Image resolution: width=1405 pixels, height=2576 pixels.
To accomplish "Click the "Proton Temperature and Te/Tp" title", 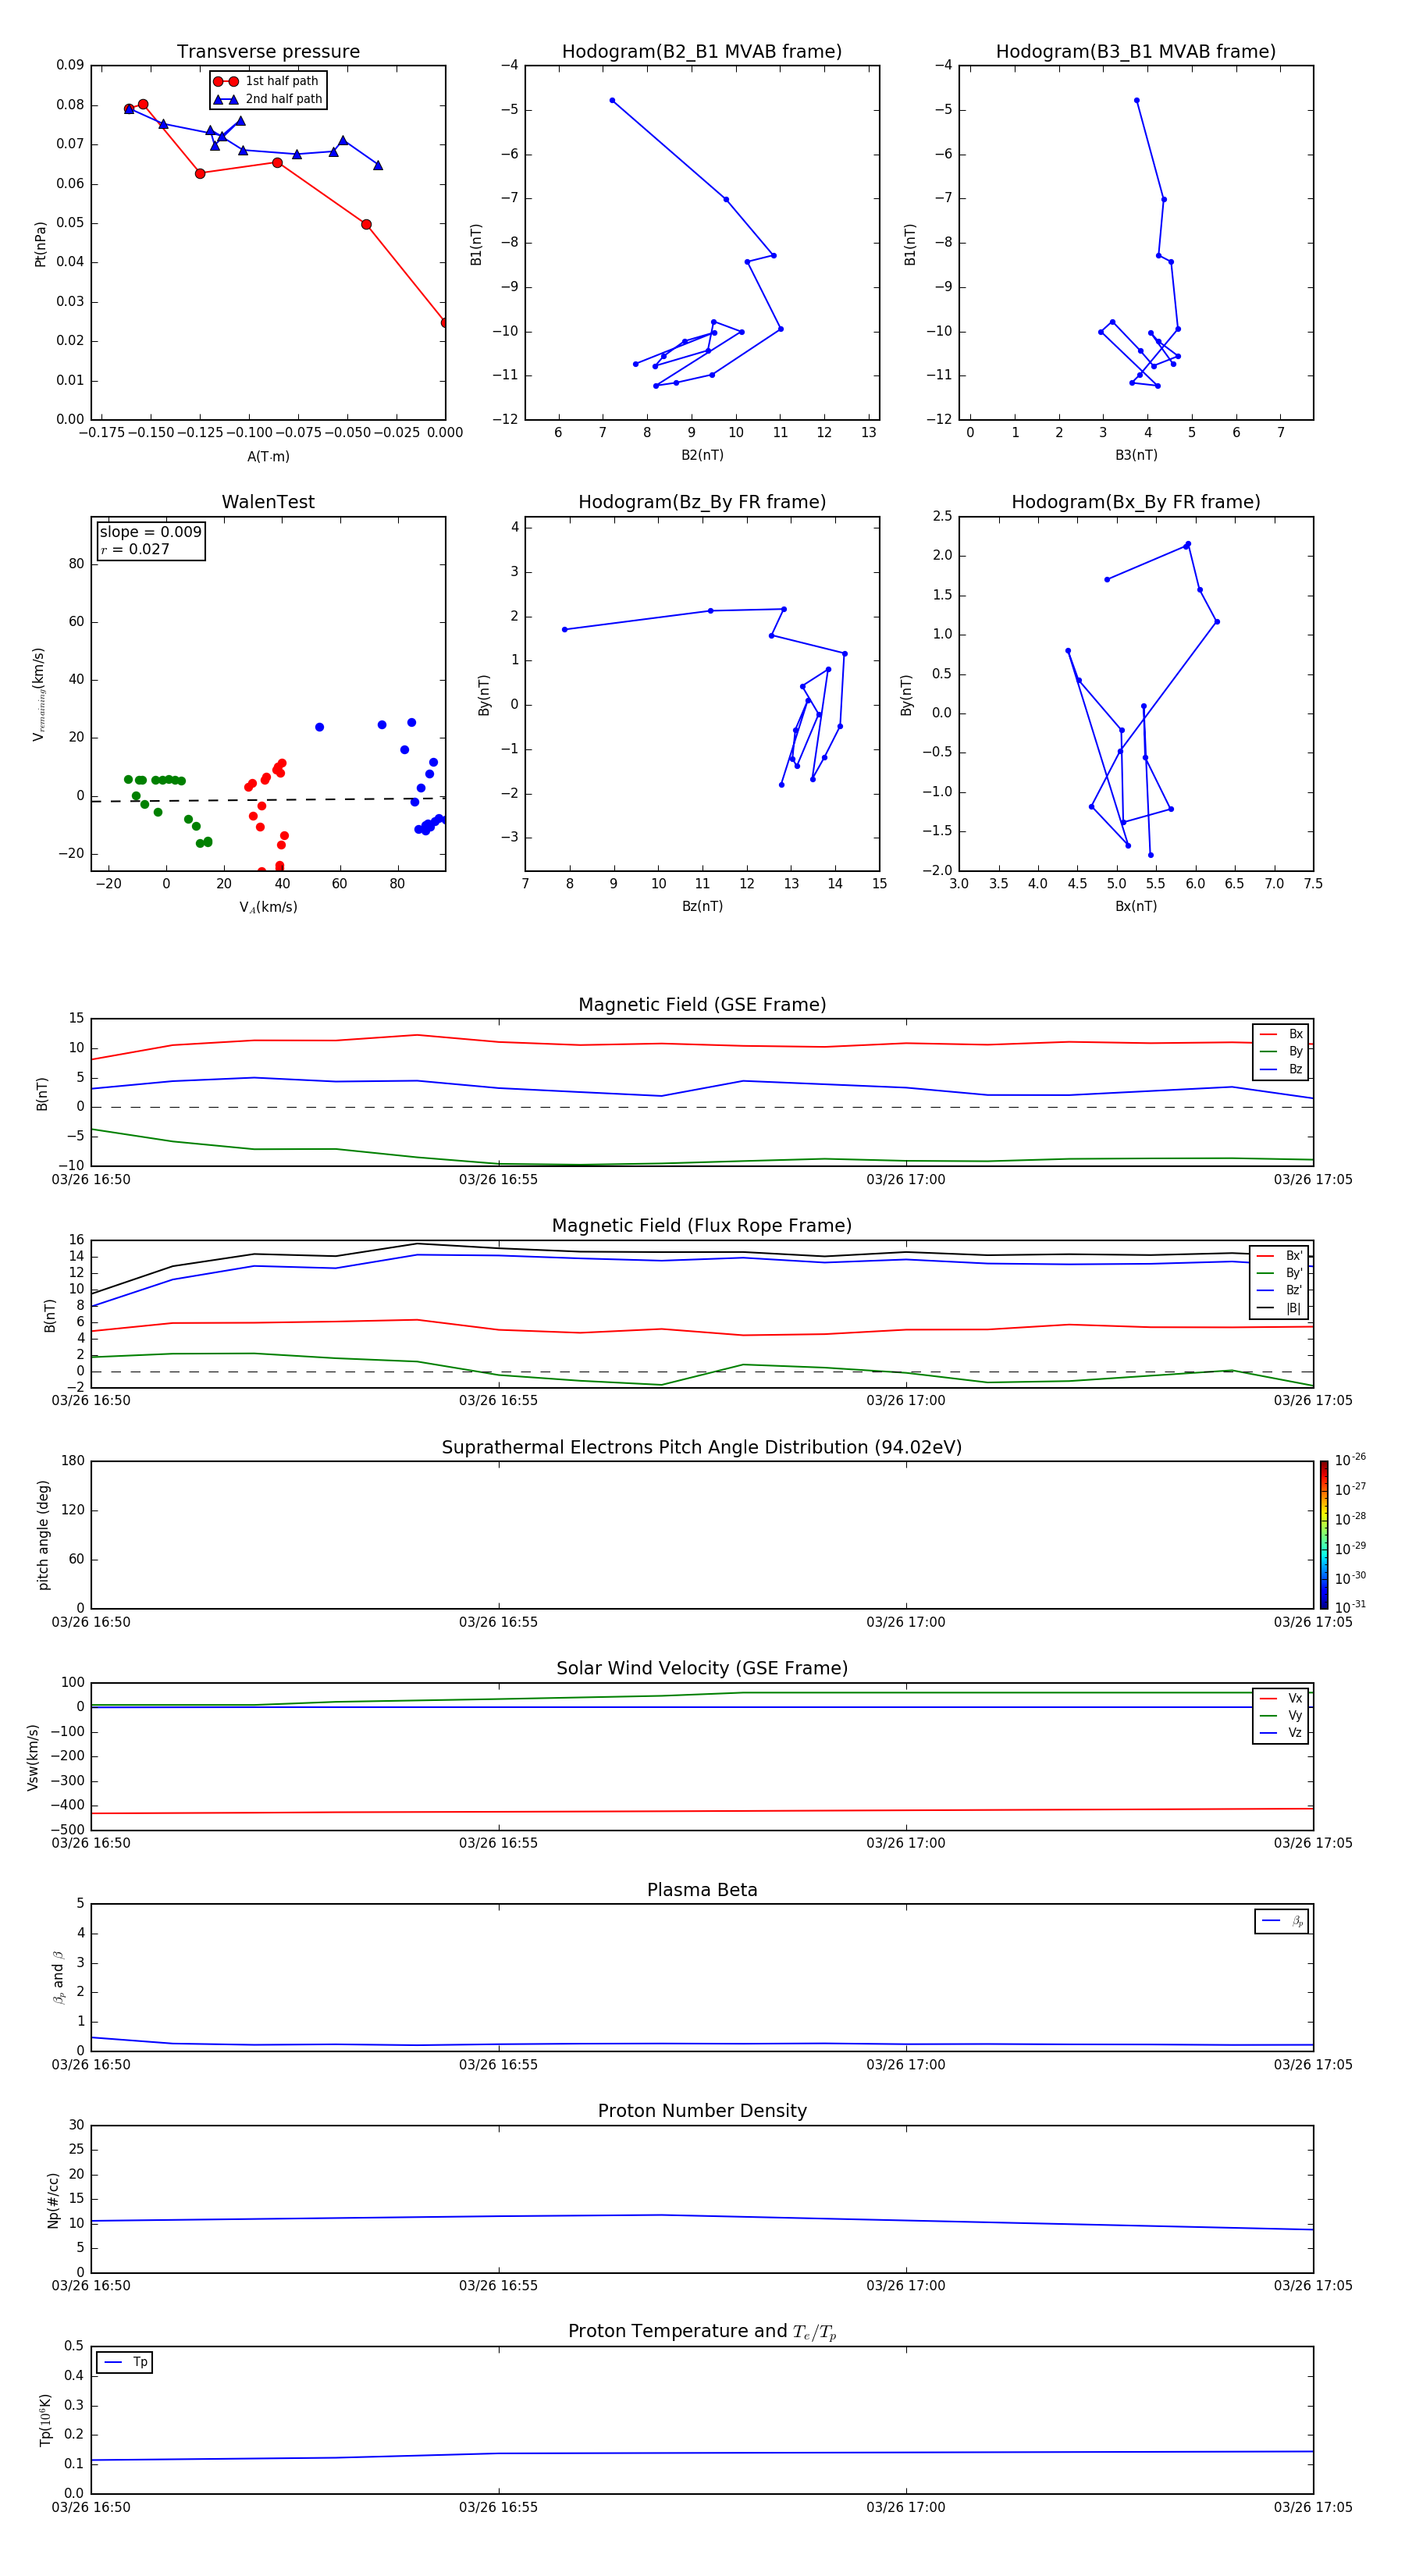I will coord(702,2332).
